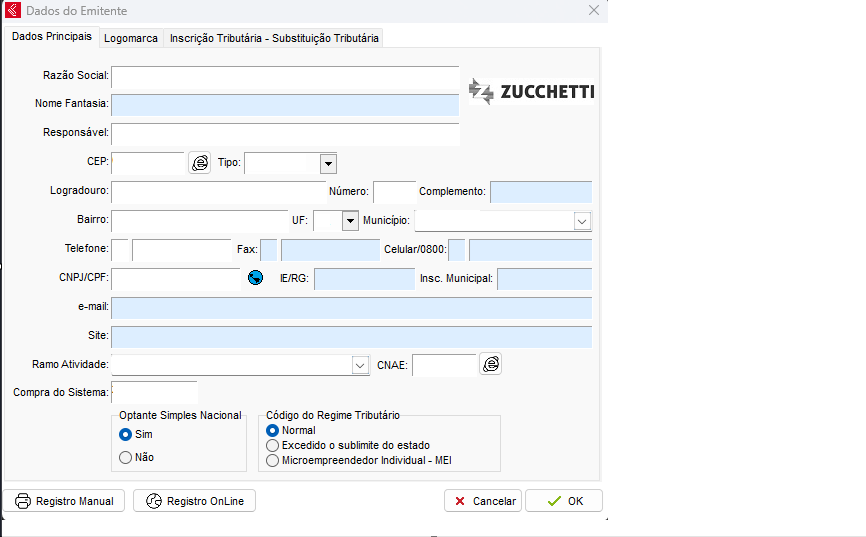
Task: Click the CNAE internet search icon
Action: (x=490, y=365)
